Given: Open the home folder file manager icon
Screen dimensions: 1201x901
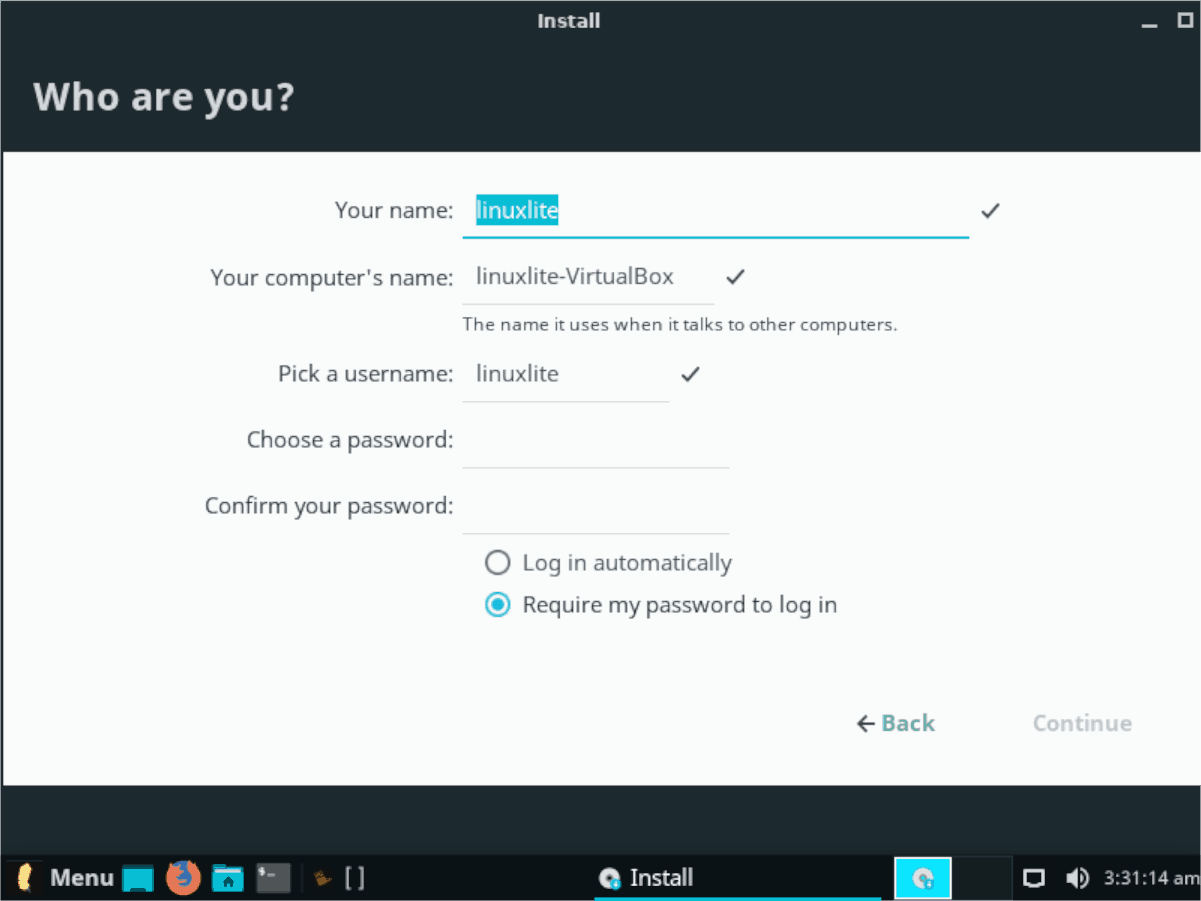Looking at the screenshot, I should [x=228, y=878].
